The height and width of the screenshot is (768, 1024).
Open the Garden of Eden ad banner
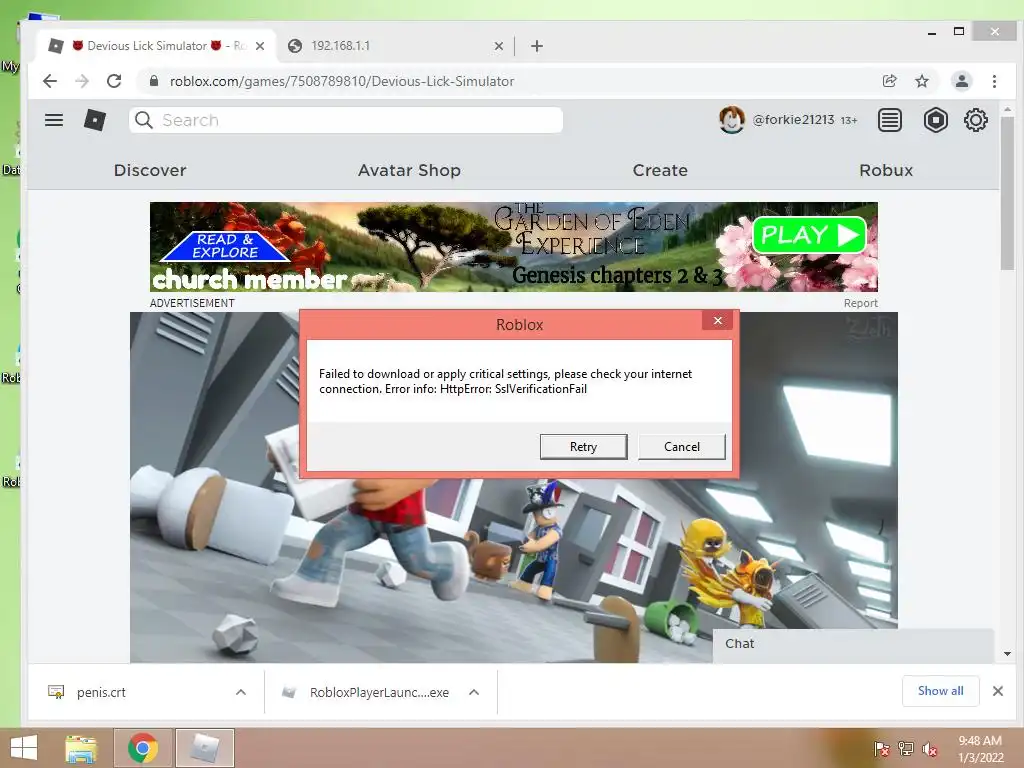[x=513, y=247]
